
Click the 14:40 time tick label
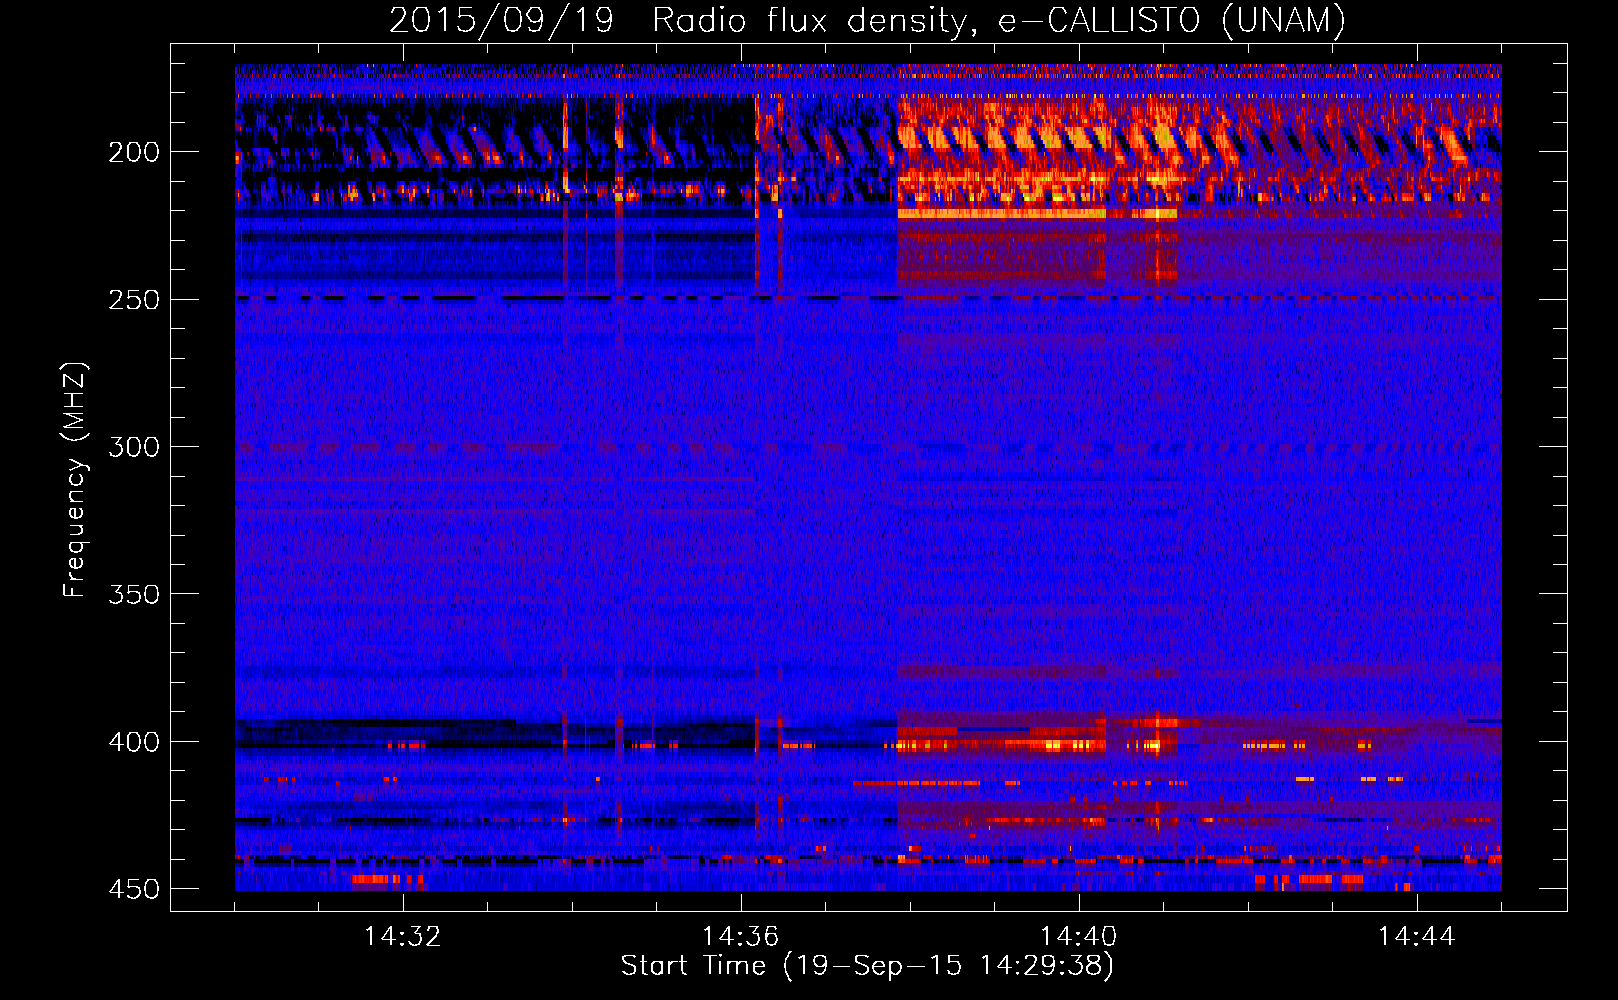[x=1078, y=937]
